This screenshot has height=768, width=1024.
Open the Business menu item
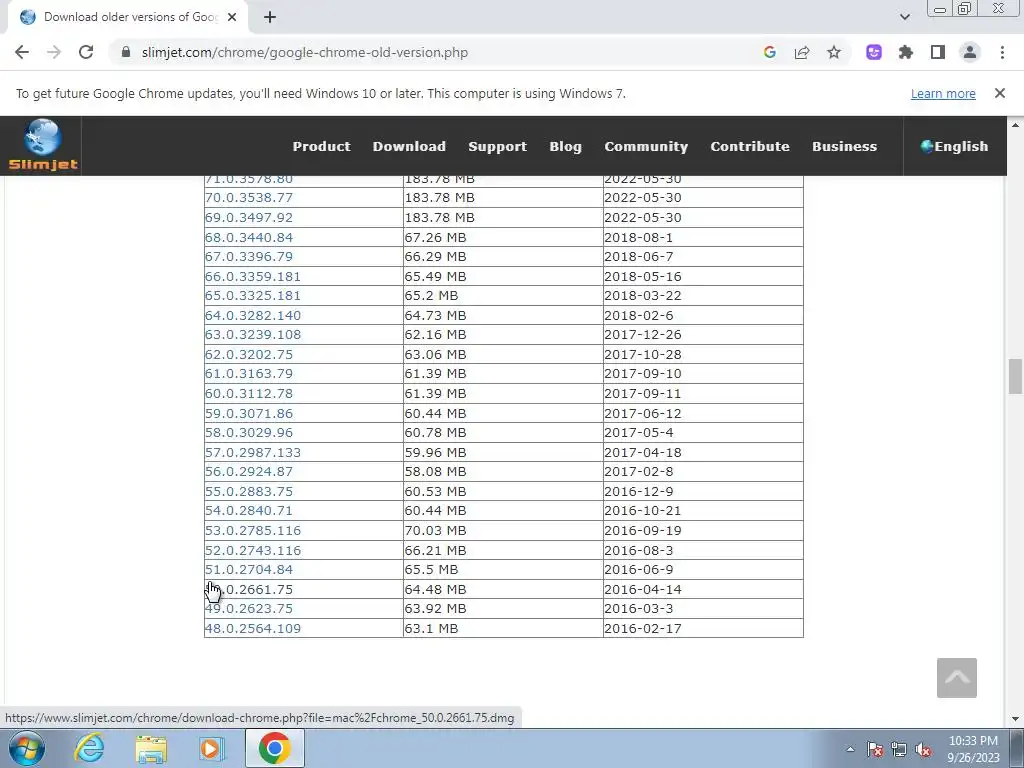[844, 146]
